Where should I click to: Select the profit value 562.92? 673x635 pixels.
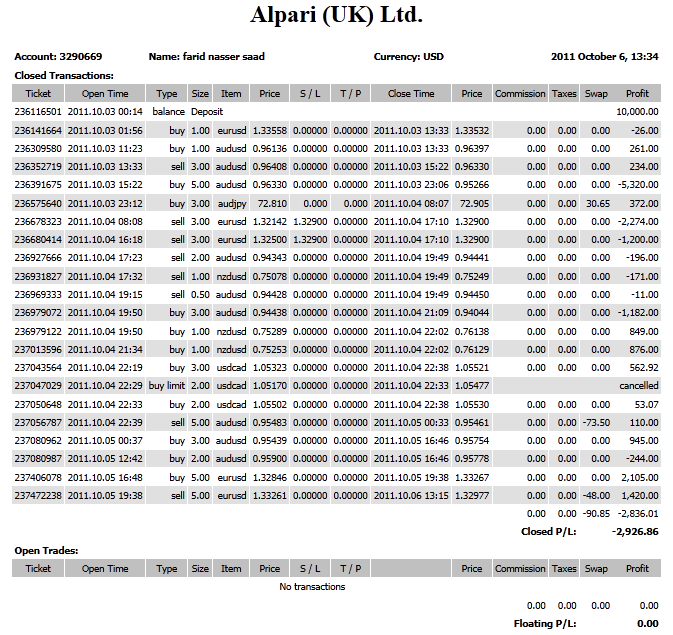point(644,368)
